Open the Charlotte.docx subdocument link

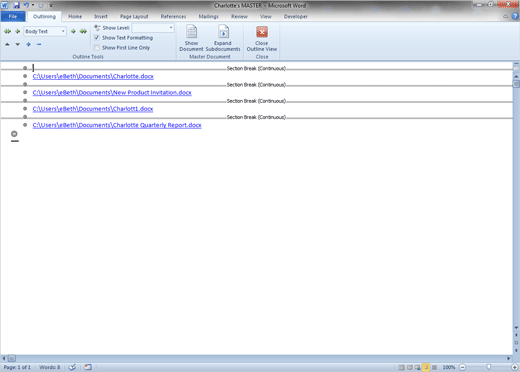[x=93, y=76]
